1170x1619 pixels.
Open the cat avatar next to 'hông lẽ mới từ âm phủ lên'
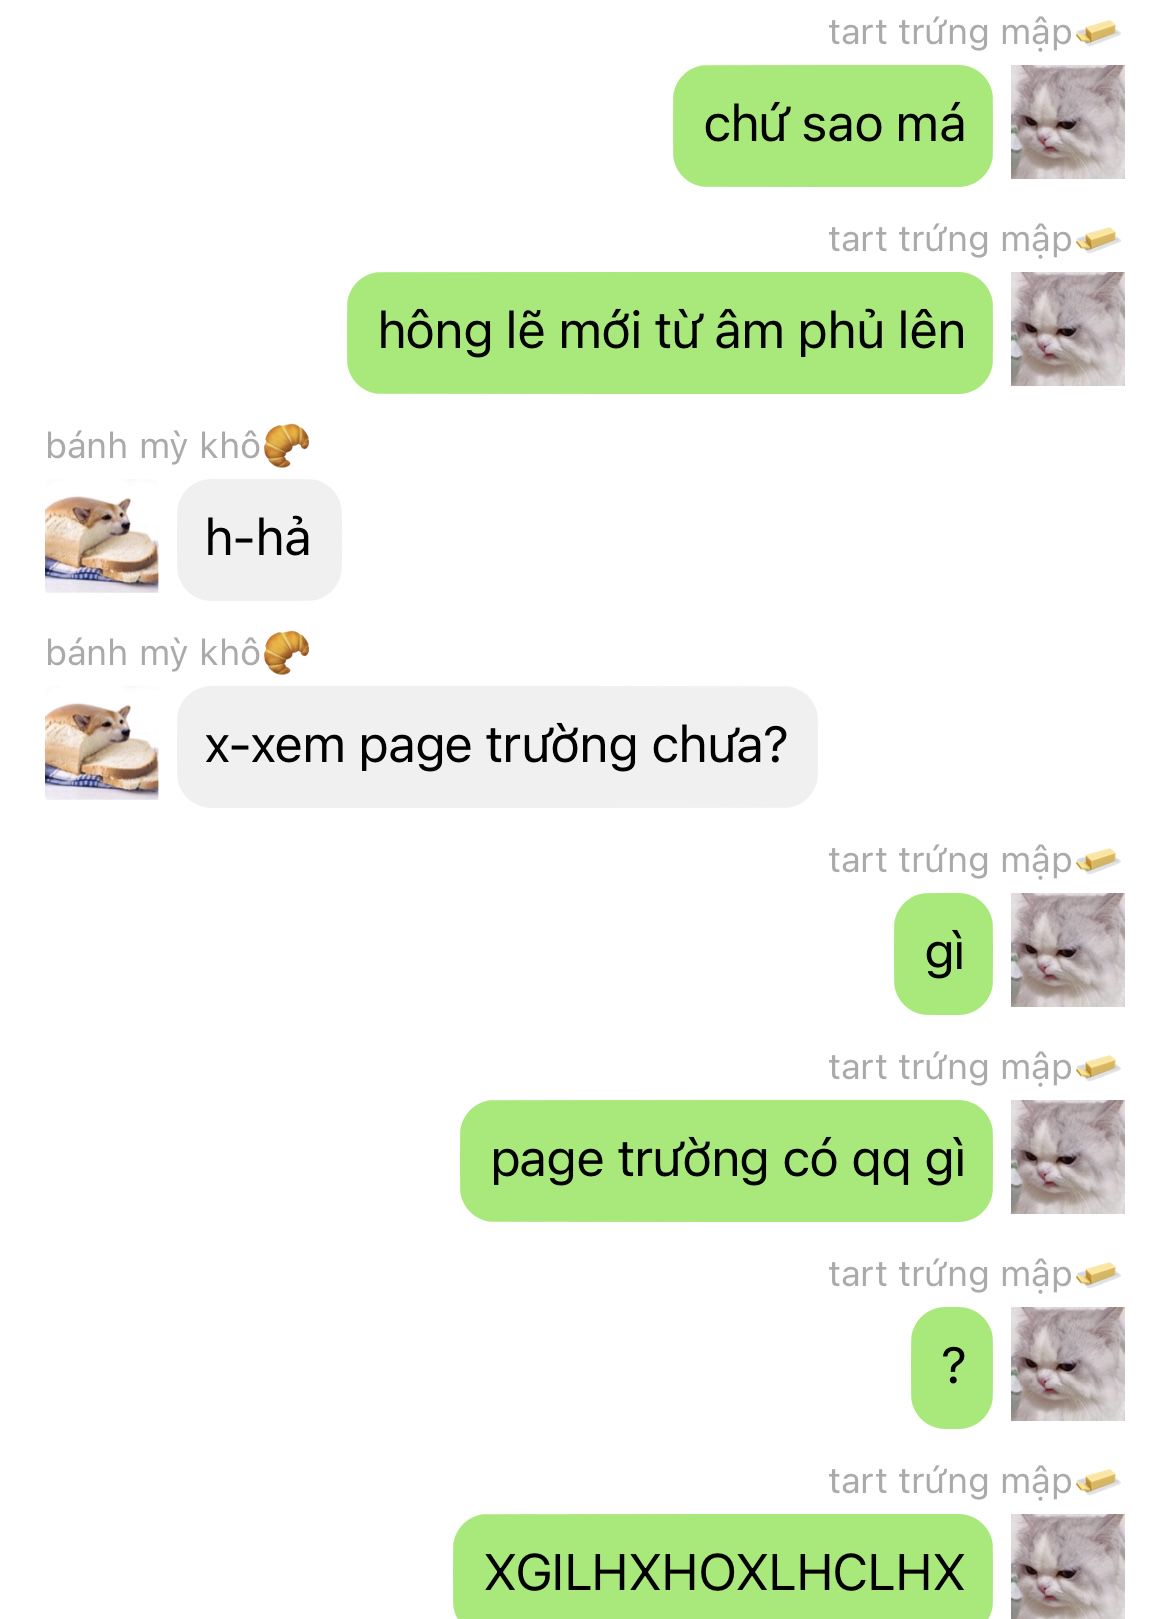click(1067, 329)
